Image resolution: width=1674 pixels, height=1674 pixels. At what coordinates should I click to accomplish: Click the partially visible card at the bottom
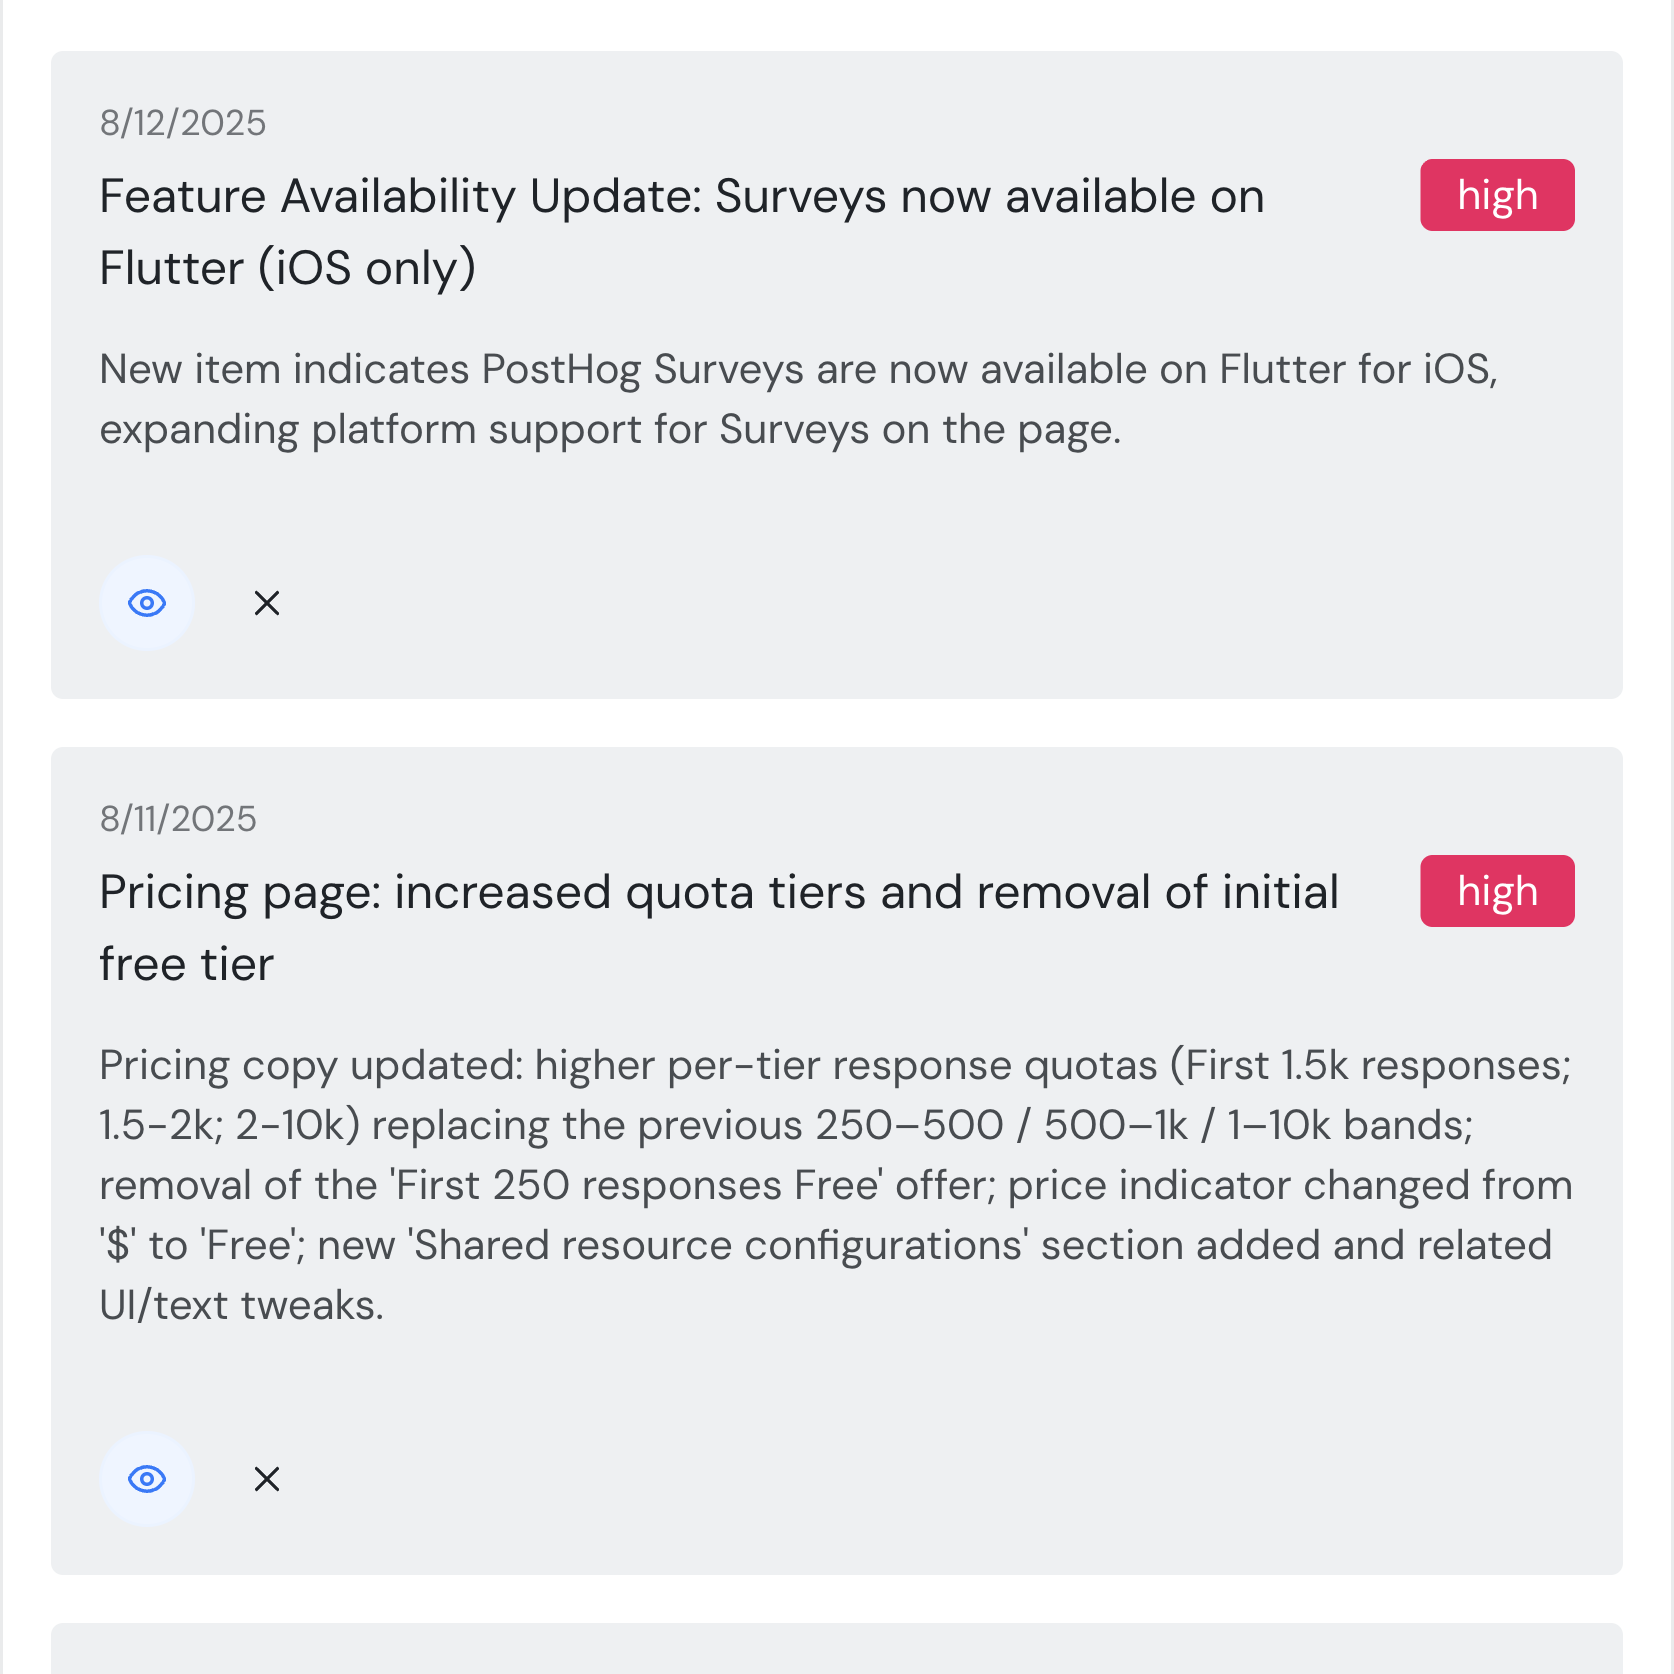[x=836, y=1650]
